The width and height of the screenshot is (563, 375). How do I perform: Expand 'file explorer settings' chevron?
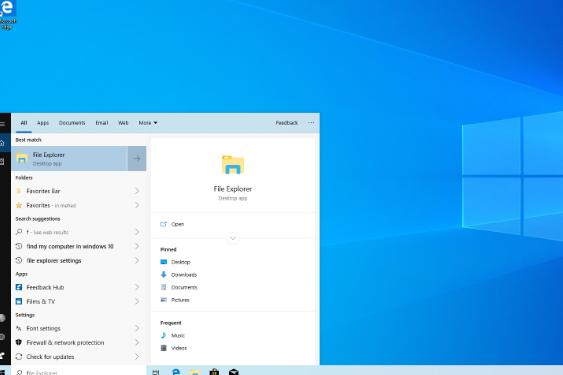coord(137,260)
